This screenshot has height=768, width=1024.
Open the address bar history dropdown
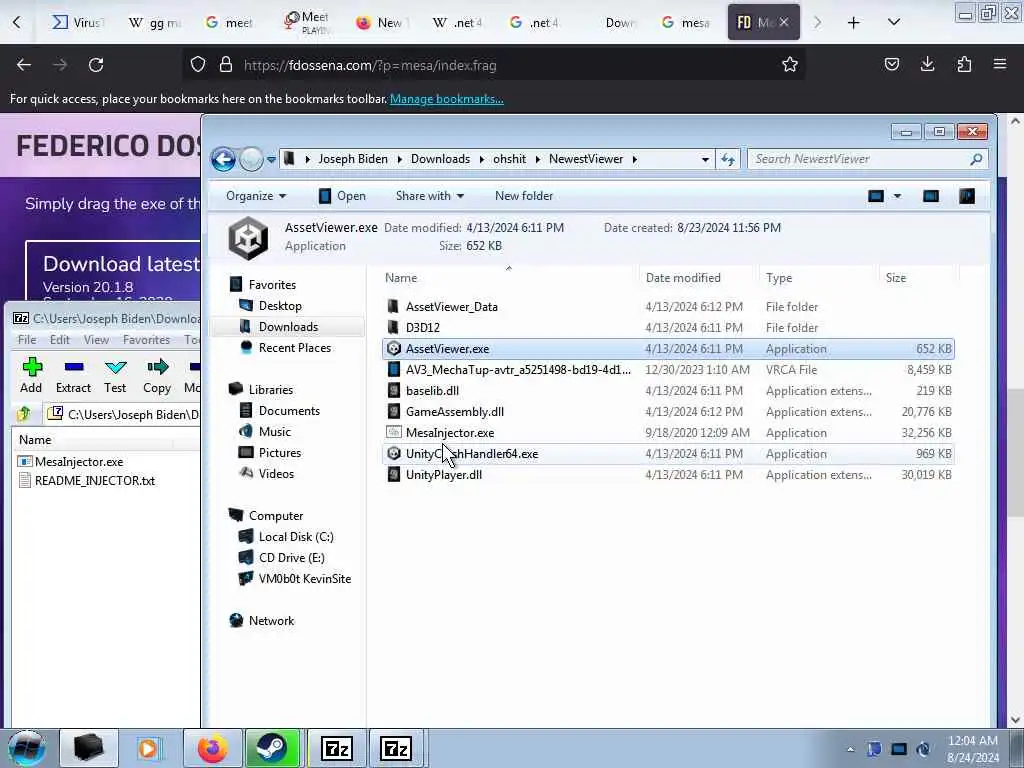pos(705,159)
